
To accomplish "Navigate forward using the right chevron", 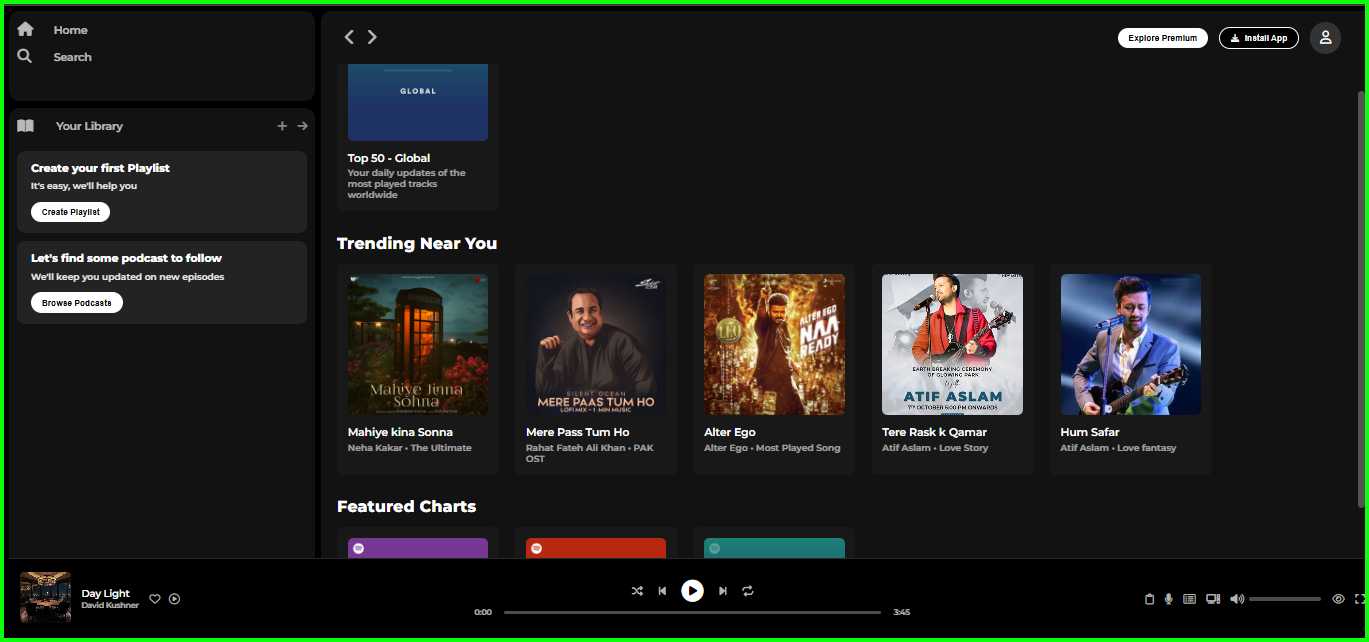I will (371, 36).
